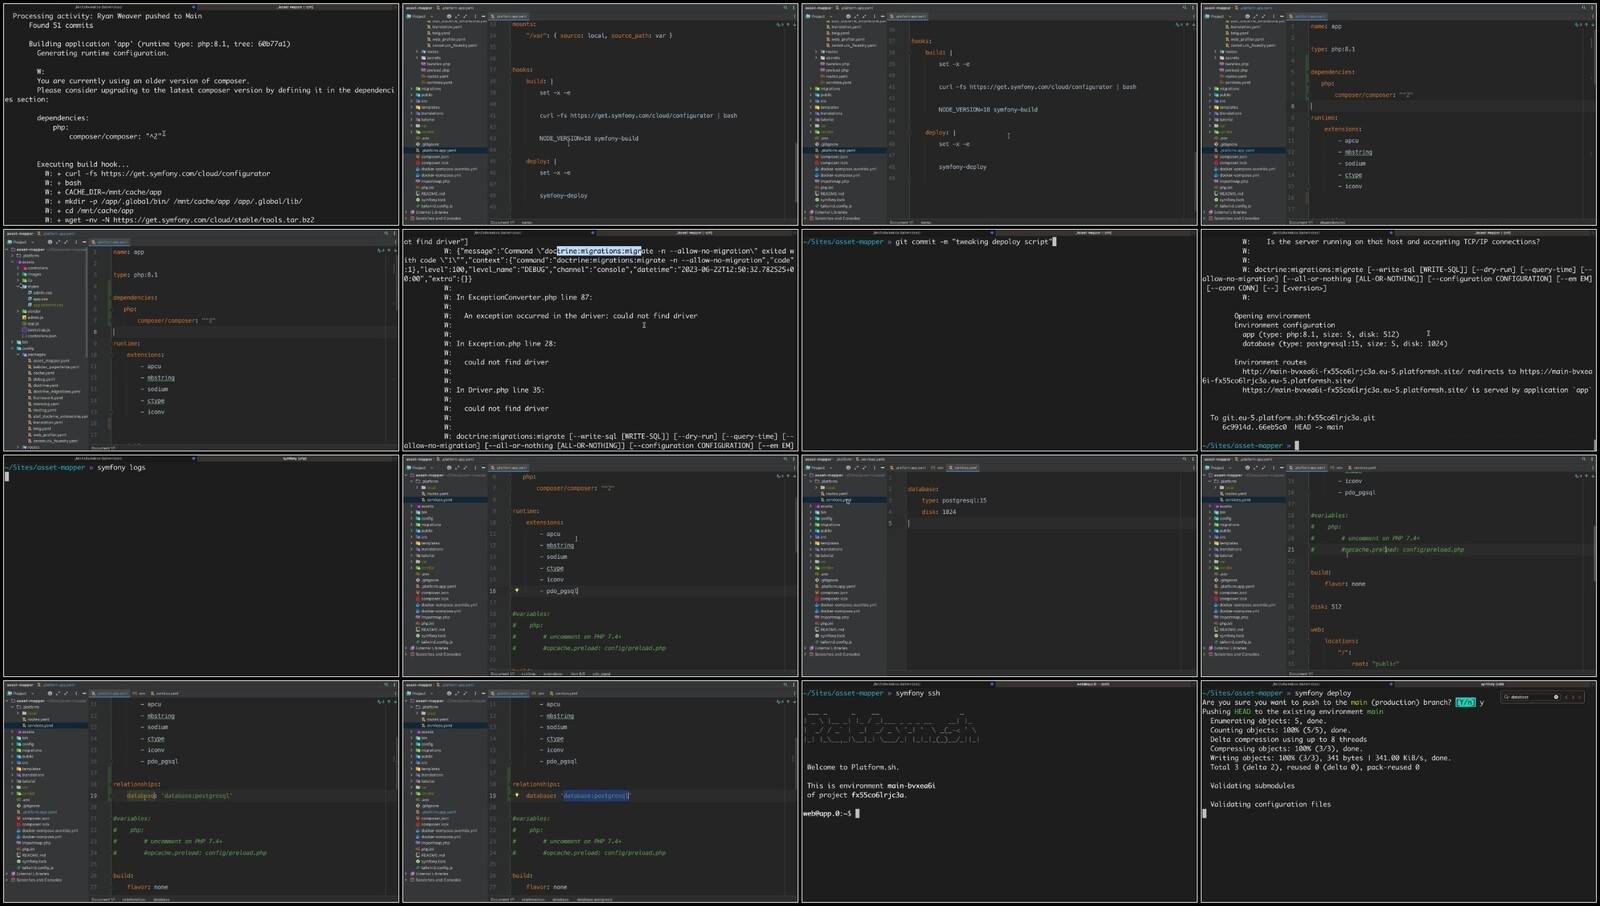This screenshot has height=906, width=1600.
Task: Click the lightbulb icon beside the pdo_pgsql line
Action: tap(517, 591)
